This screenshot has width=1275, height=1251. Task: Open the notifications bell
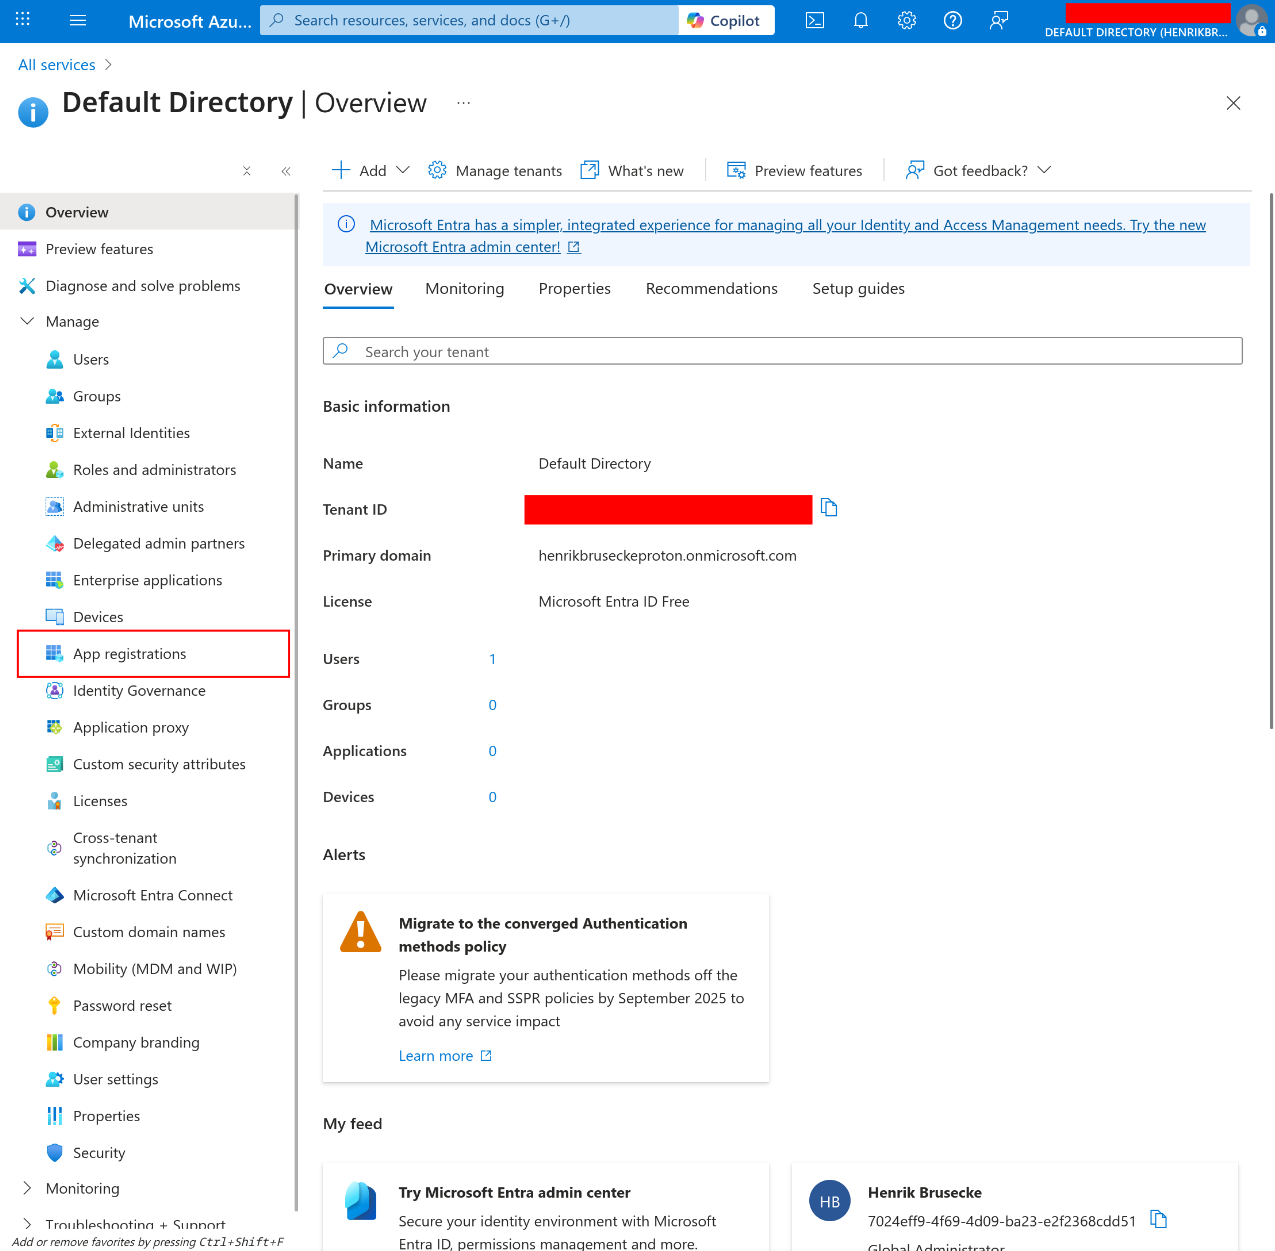860,19
